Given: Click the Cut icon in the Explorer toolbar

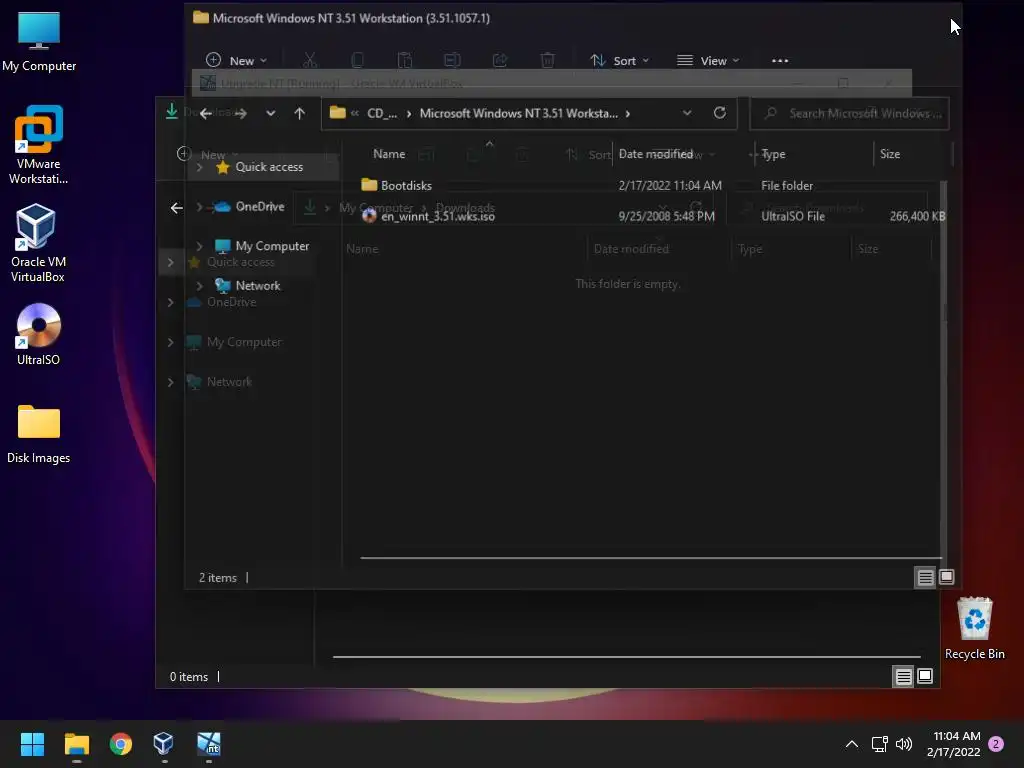Looking at the screenshot, I should [x=310, y=61].
